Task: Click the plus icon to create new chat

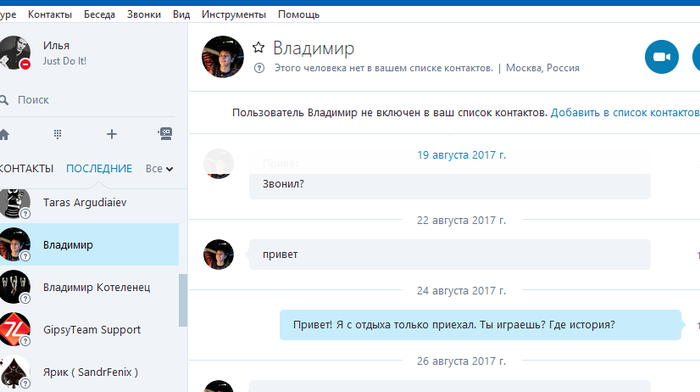Action: [112, 134]
